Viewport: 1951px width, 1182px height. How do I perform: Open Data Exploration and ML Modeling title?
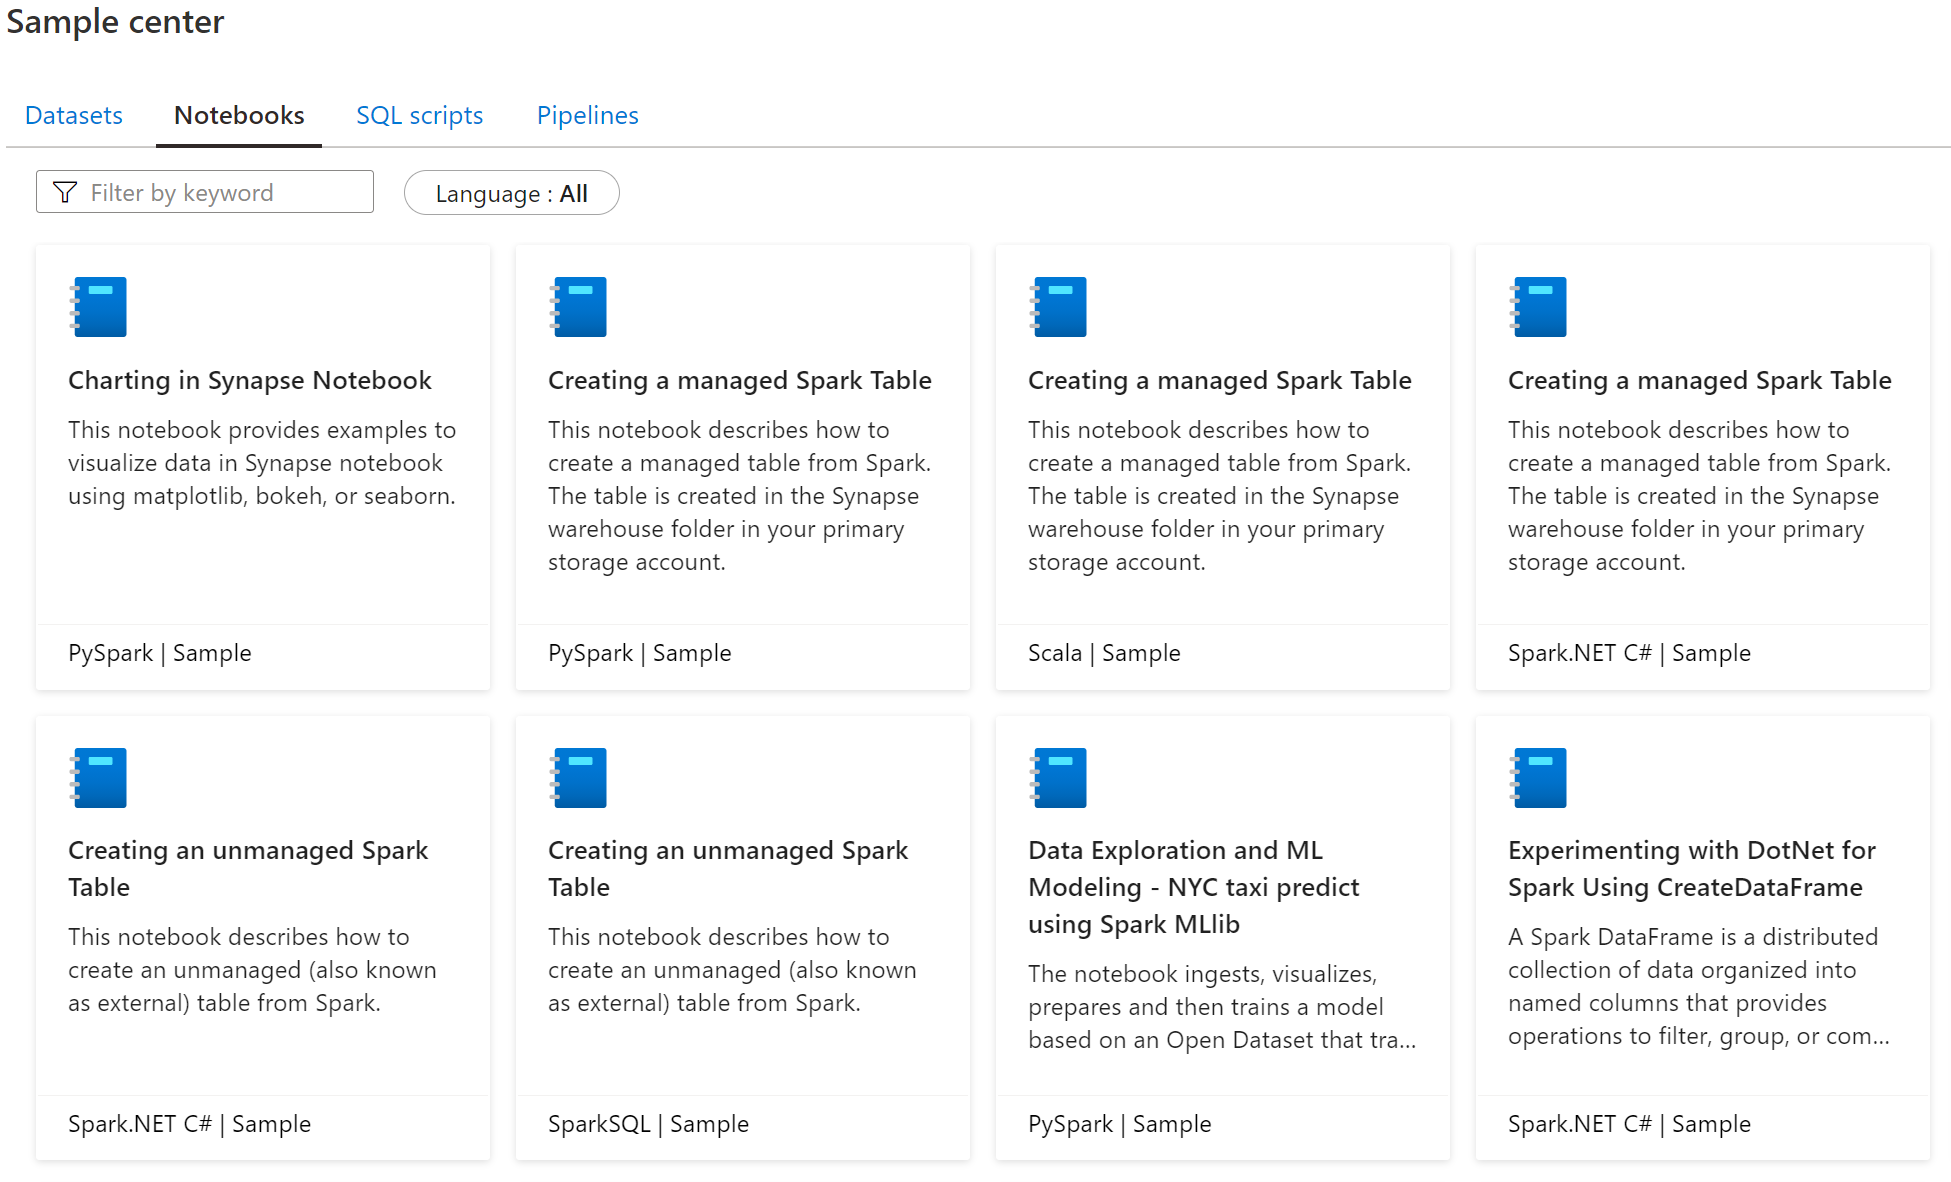[1193, 887]
